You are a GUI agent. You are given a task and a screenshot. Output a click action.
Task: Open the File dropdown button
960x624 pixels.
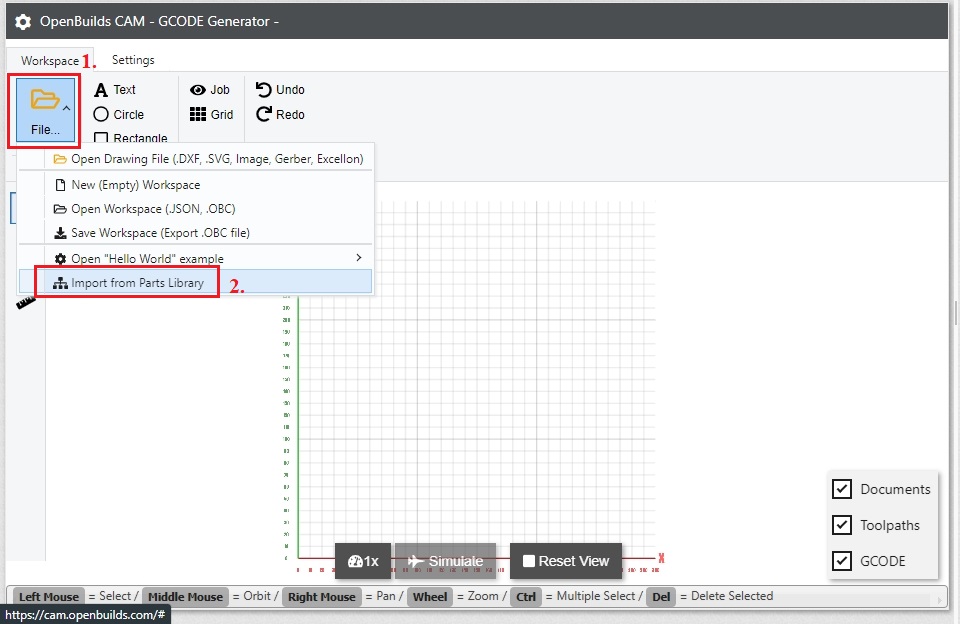[x=45, y=111]
